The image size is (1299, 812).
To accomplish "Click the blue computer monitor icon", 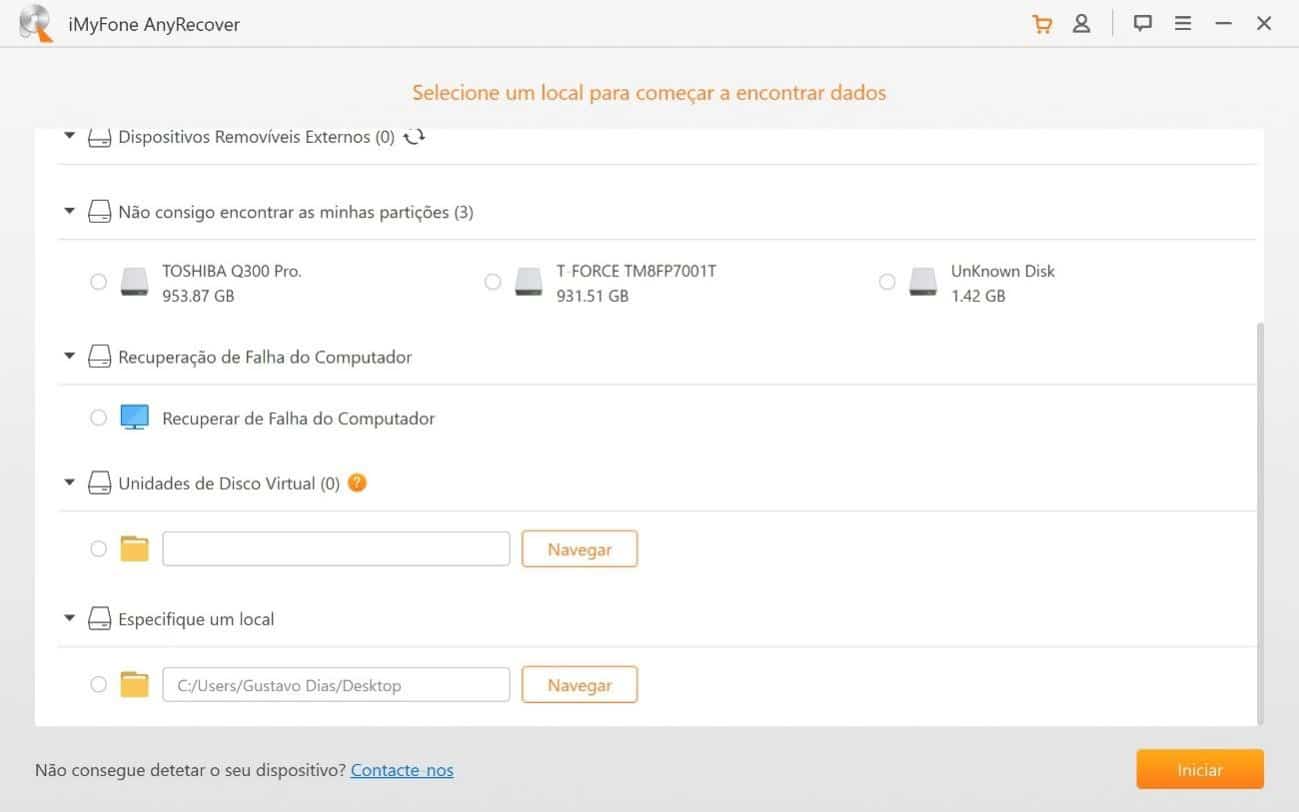I will [134, 418].
